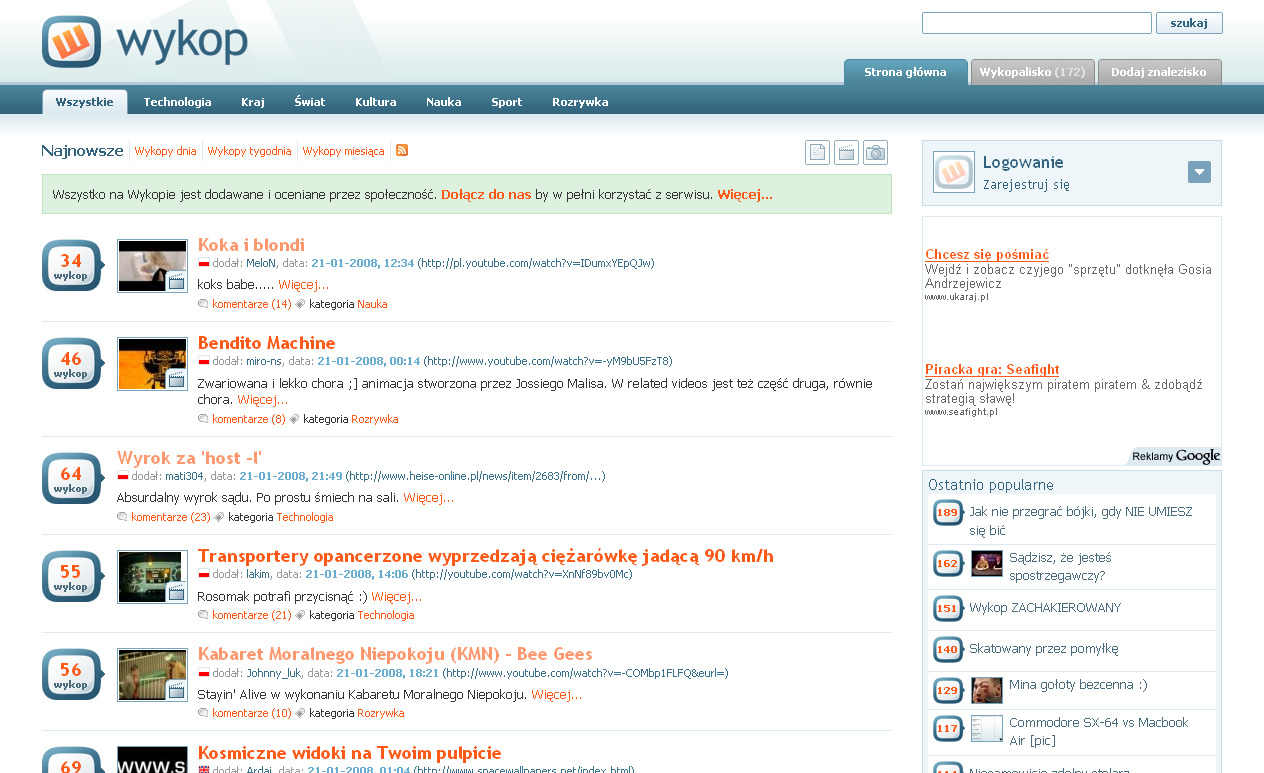Open the Dodaj znalezisko tab
This screenshot has height=773, width=1264.
coord(1159,72)
